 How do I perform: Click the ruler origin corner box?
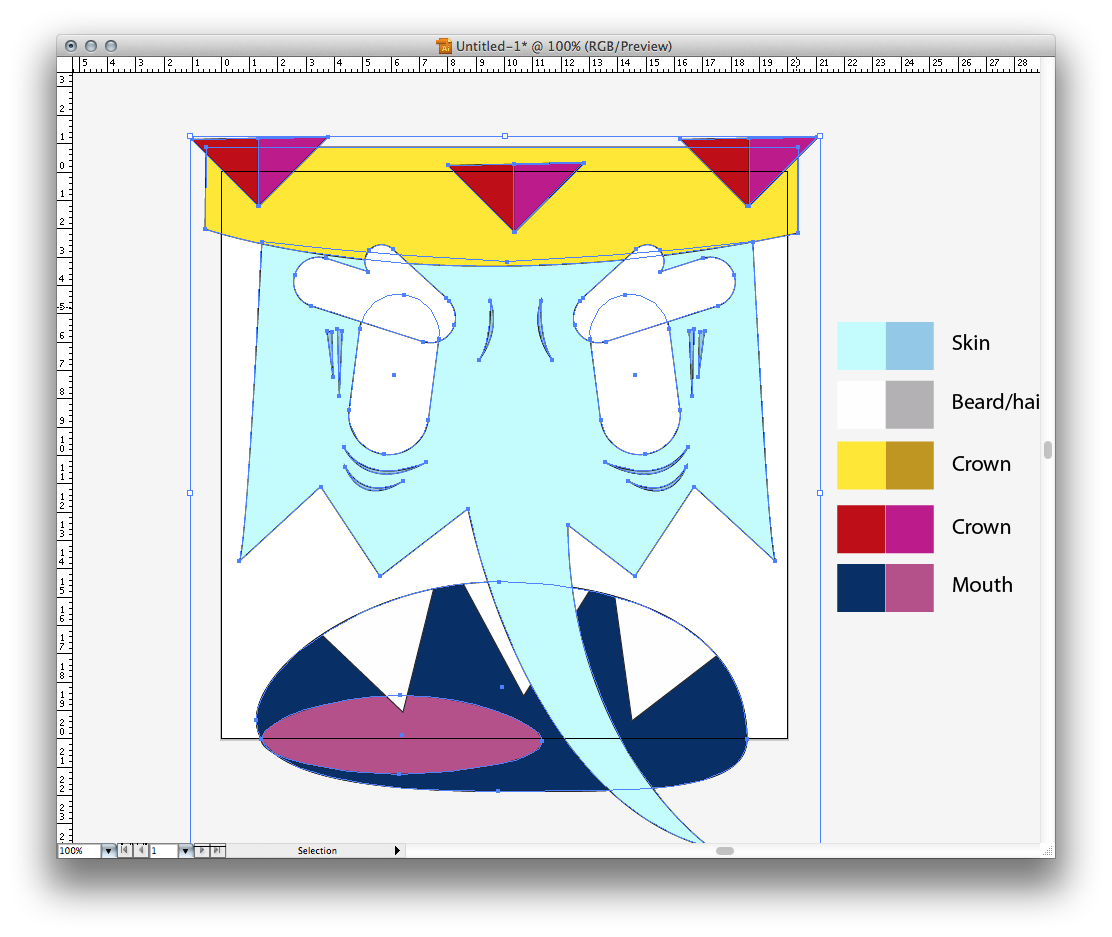click(x=65, y=63)
